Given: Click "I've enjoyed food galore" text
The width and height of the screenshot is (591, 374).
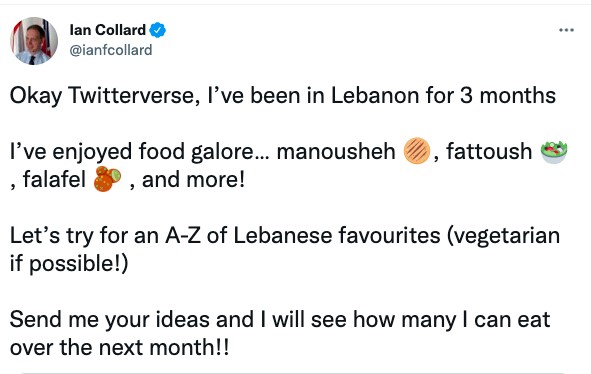Looking at the screenshot, I should coord(140,152).
